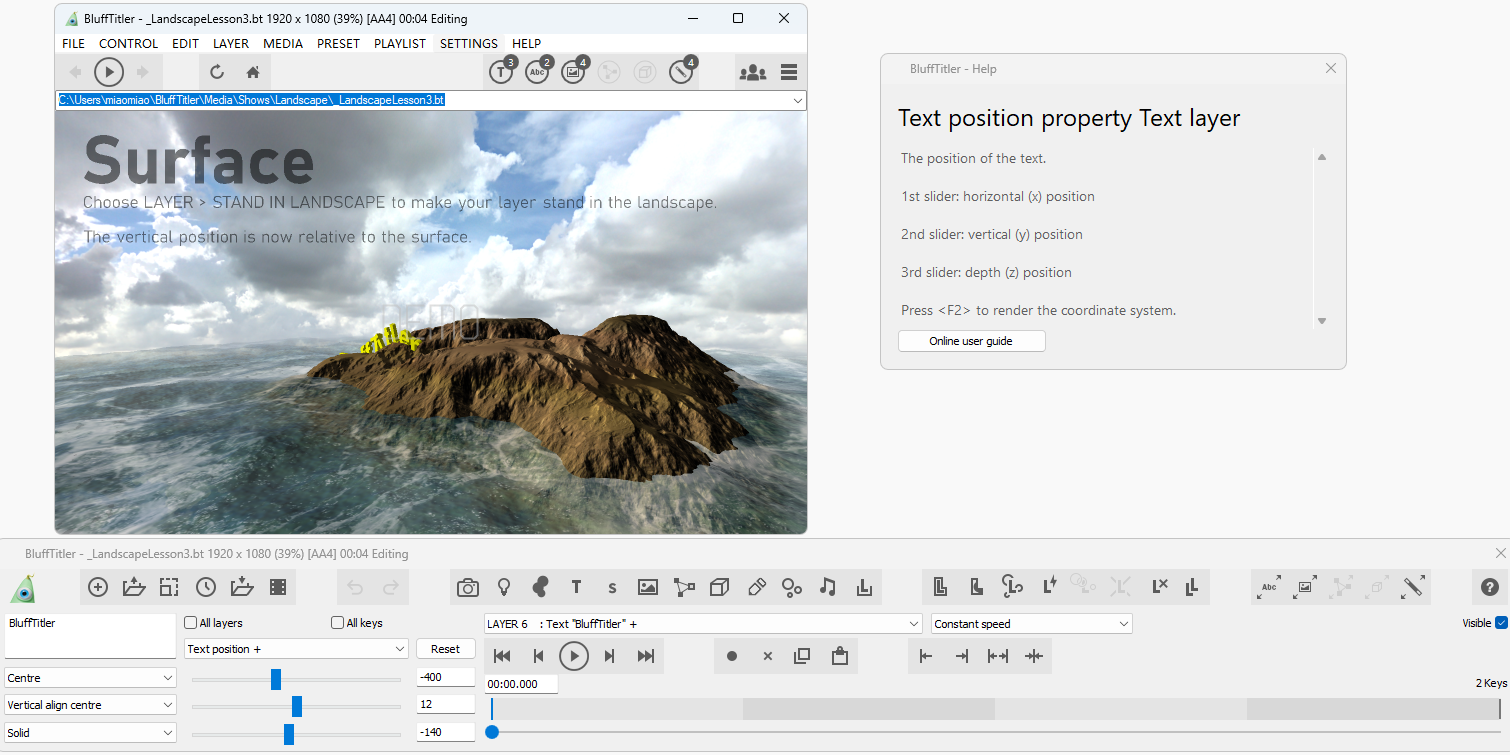The image size is (1510, 755).
Task: Open the PLAYLIST menu
Action: (399, 44)
